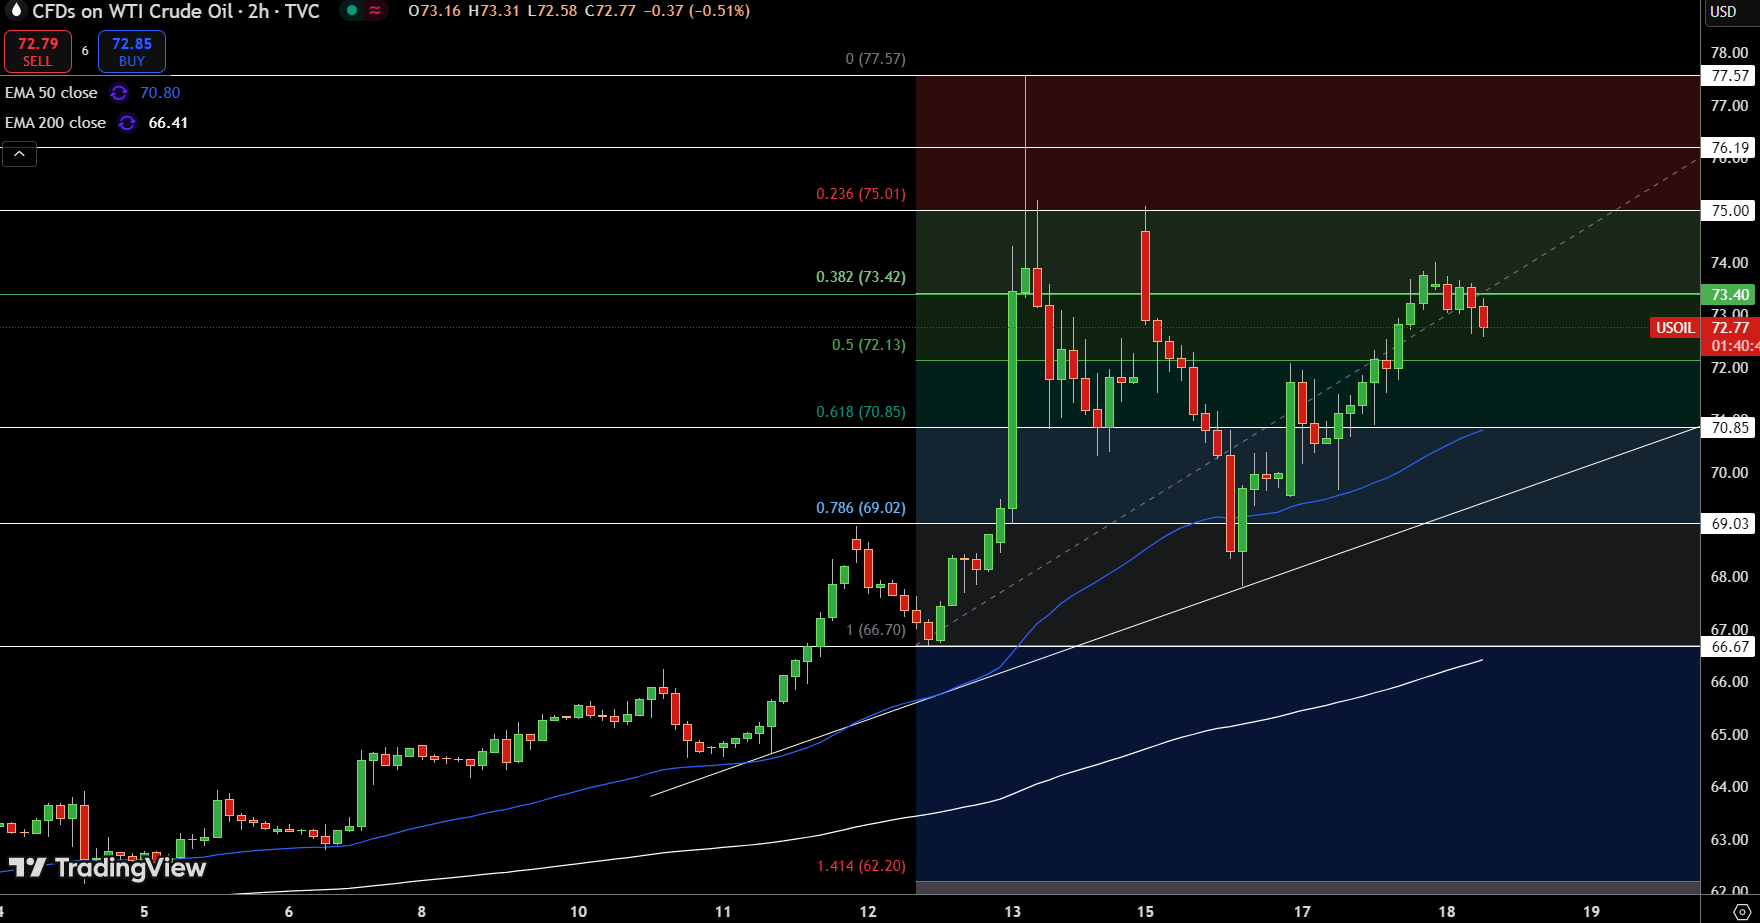Viewport: 1760px width, 923px height.
Task: Click the Fib label 0.236 (75.01)
Action: [x=861, y=194]
